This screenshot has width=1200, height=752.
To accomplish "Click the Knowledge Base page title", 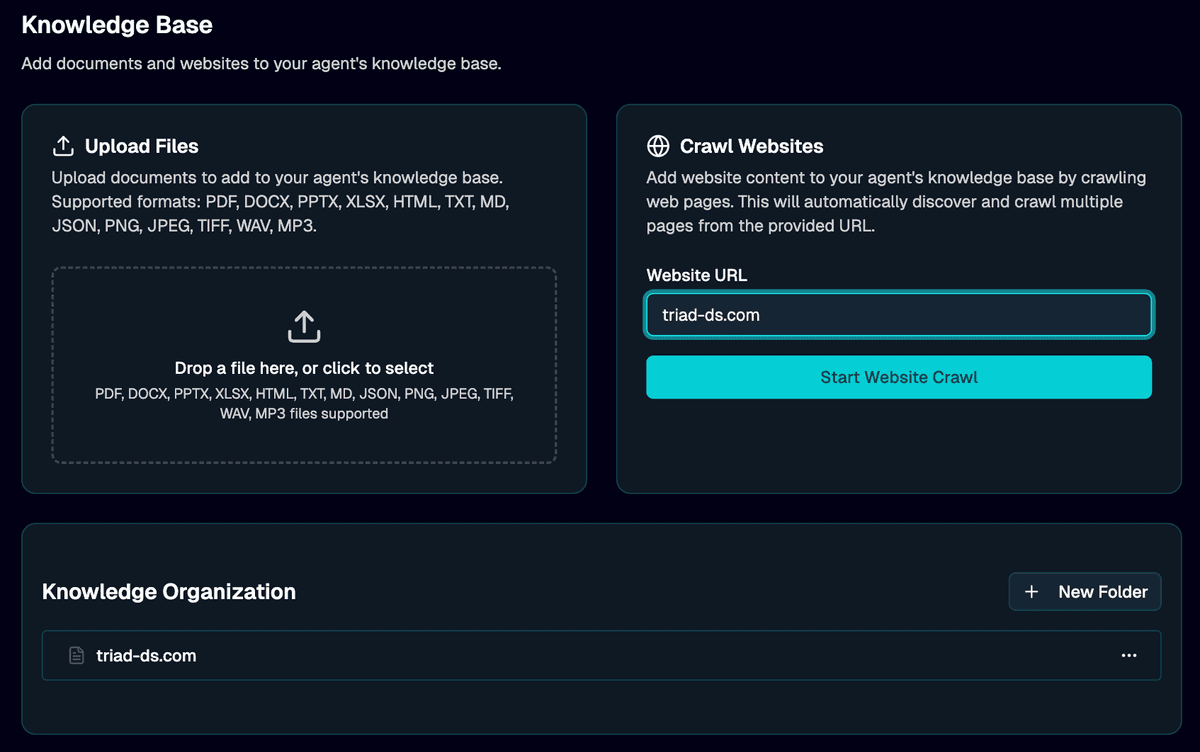I will (117, 25).
